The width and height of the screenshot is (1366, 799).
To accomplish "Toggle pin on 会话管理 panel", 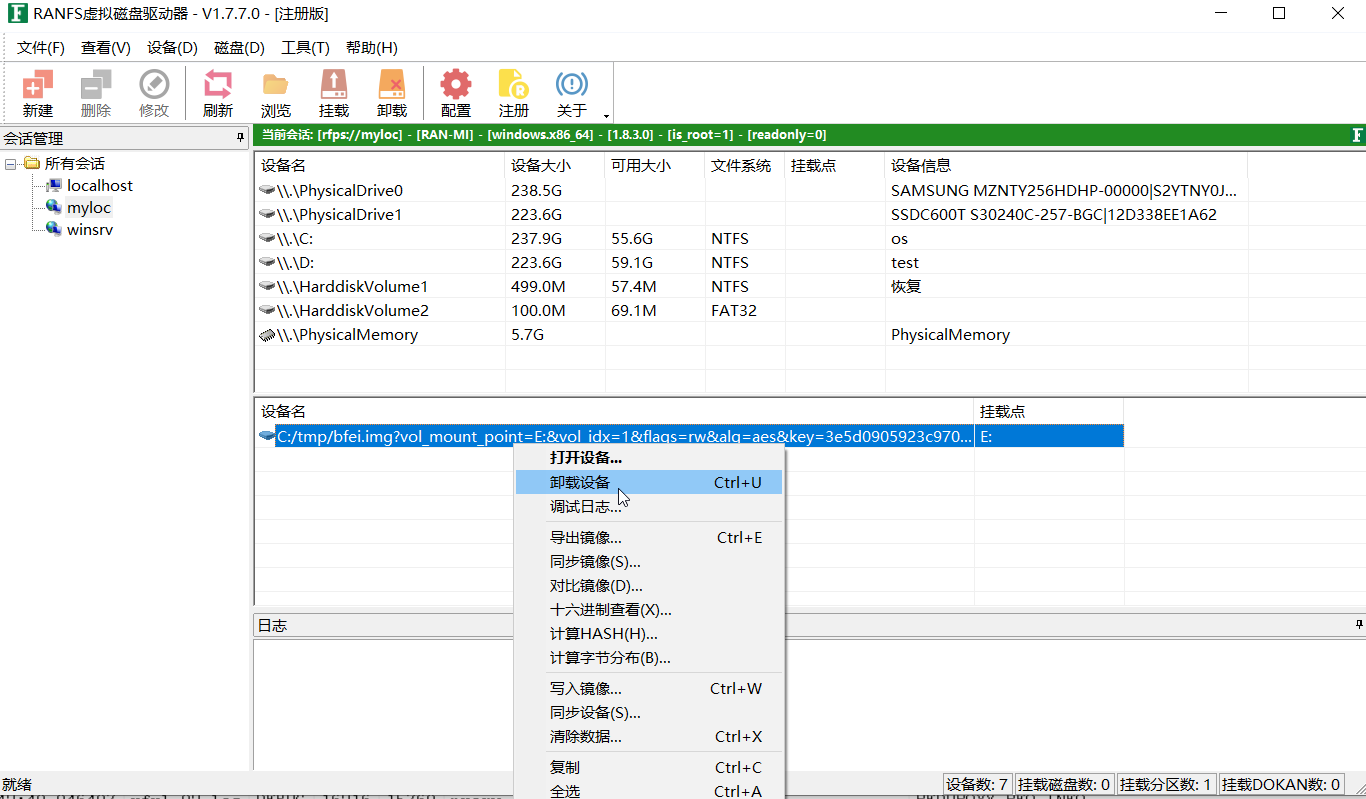I will (x=240, y=138).
